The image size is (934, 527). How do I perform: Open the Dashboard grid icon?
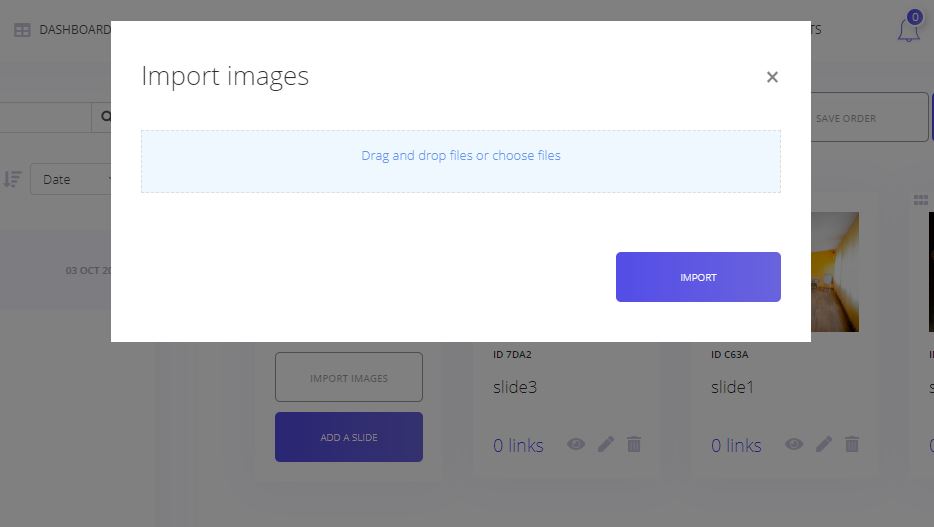(22, 30)
